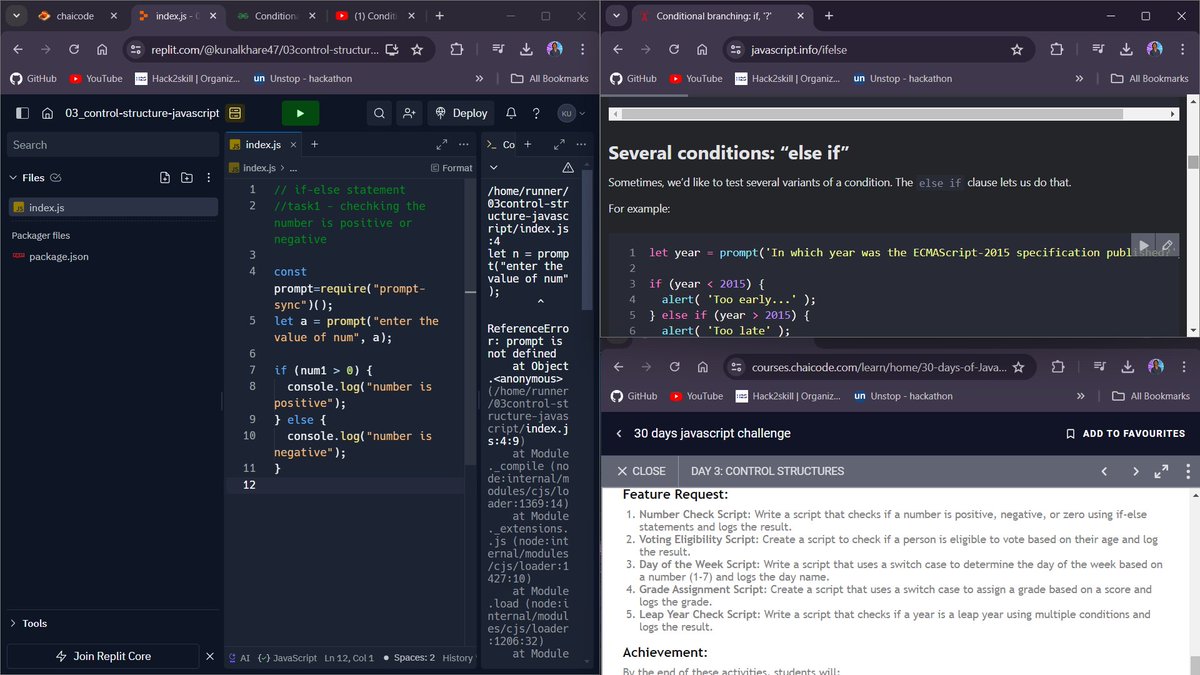Expand lesson to fullscreen on chaicode
This screenshot has width=1200, height=675.
coord(1162,471)
